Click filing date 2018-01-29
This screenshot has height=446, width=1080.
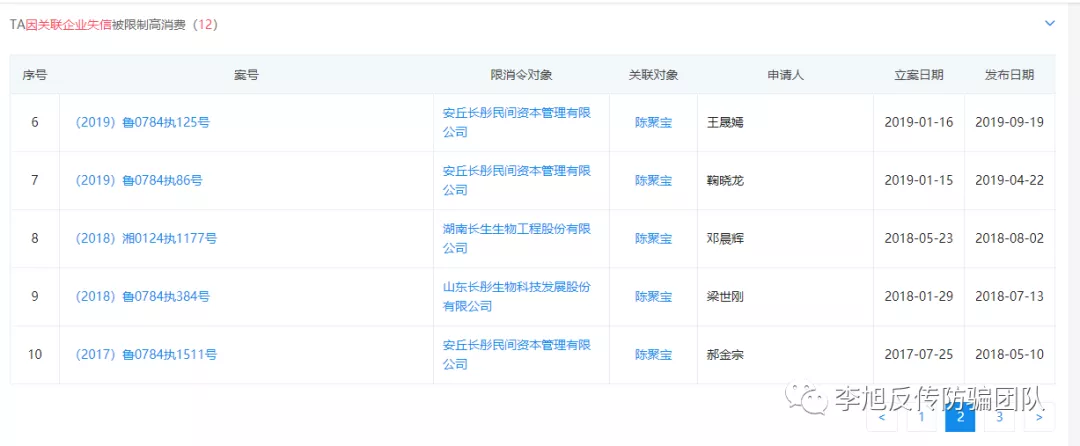[x=919, y=297]
